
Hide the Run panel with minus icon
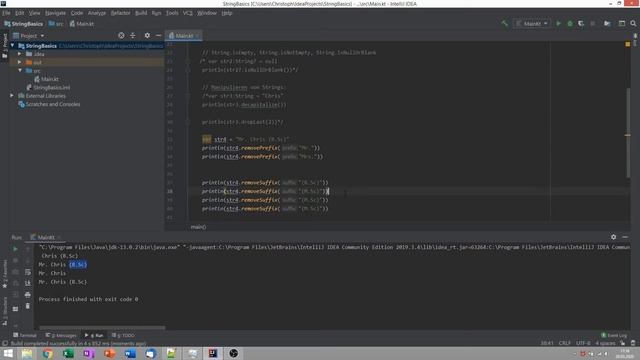pos(625,237)
